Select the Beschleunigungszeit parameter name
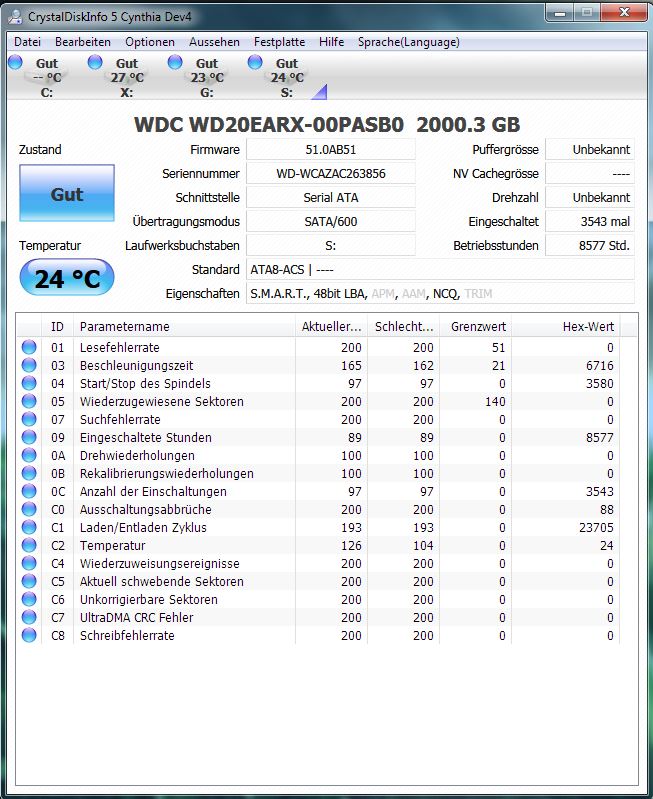The width and height of the screenshot is (653, 799). [137, 365]
